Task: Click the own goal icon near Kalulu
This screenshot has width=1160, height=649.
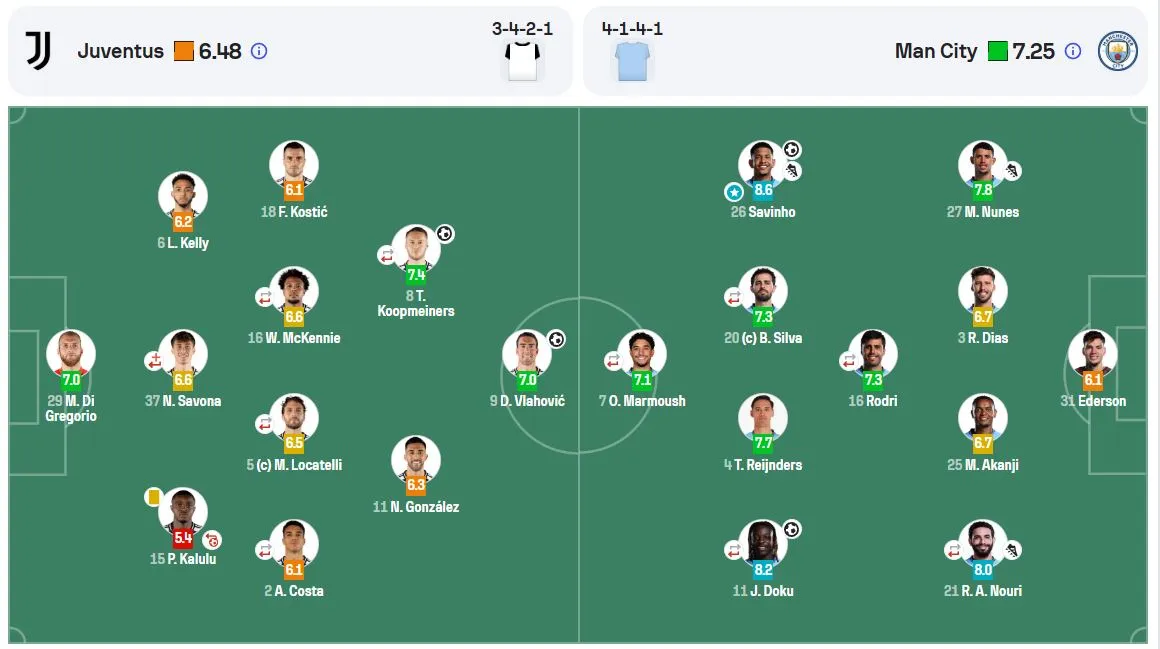Action: [x=212, y=540]
